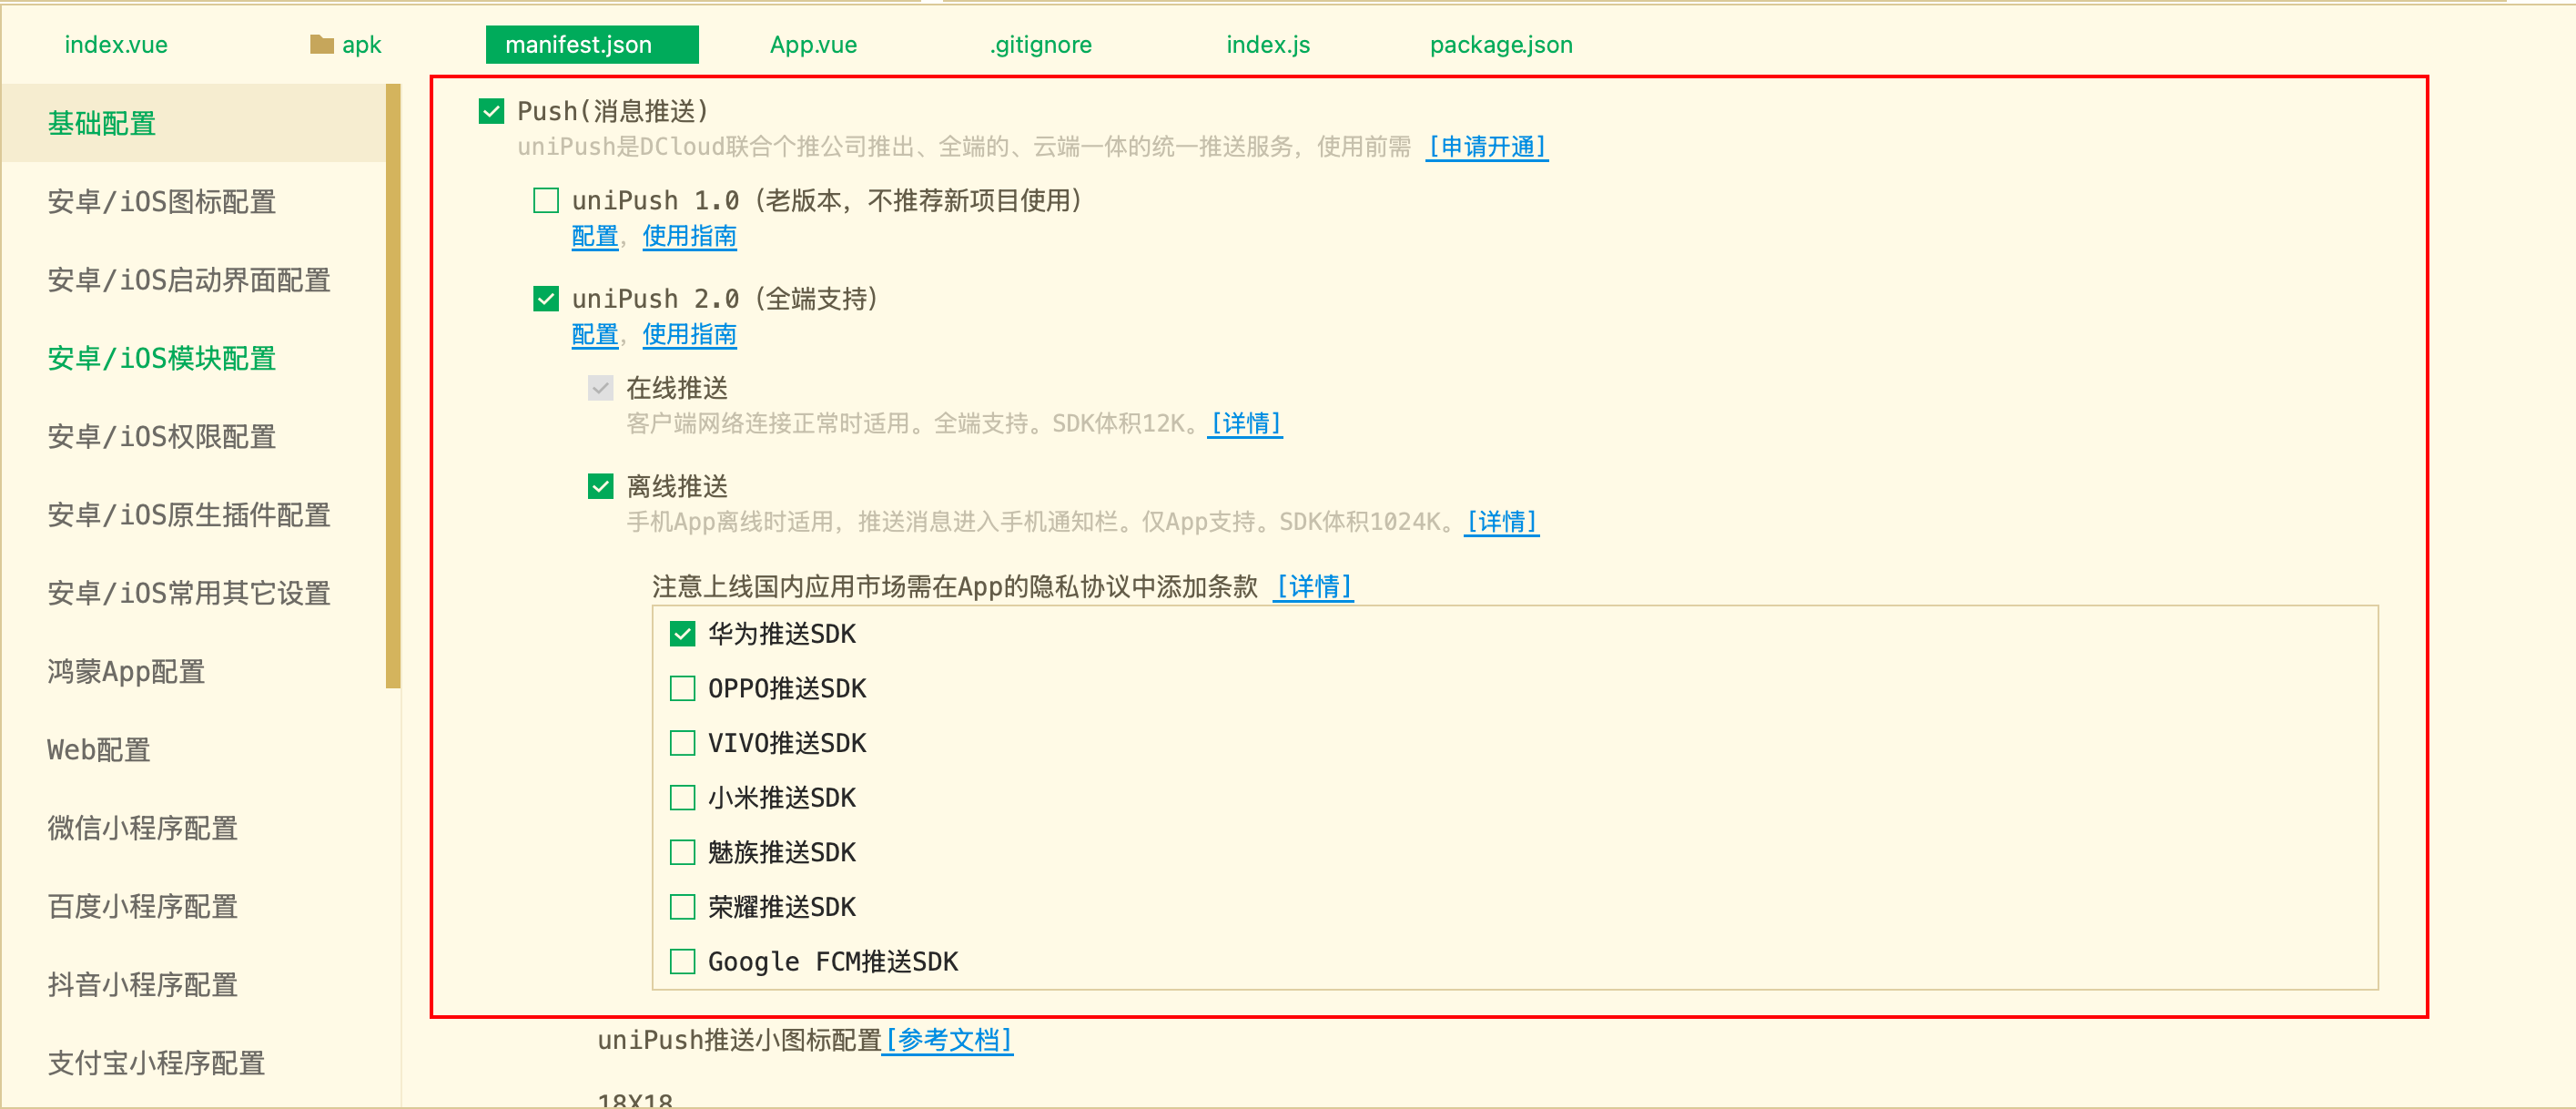Viewport: 2576px width, 1109px height.
Task: Switch to the index.vue tab
Action: [116, 44]
